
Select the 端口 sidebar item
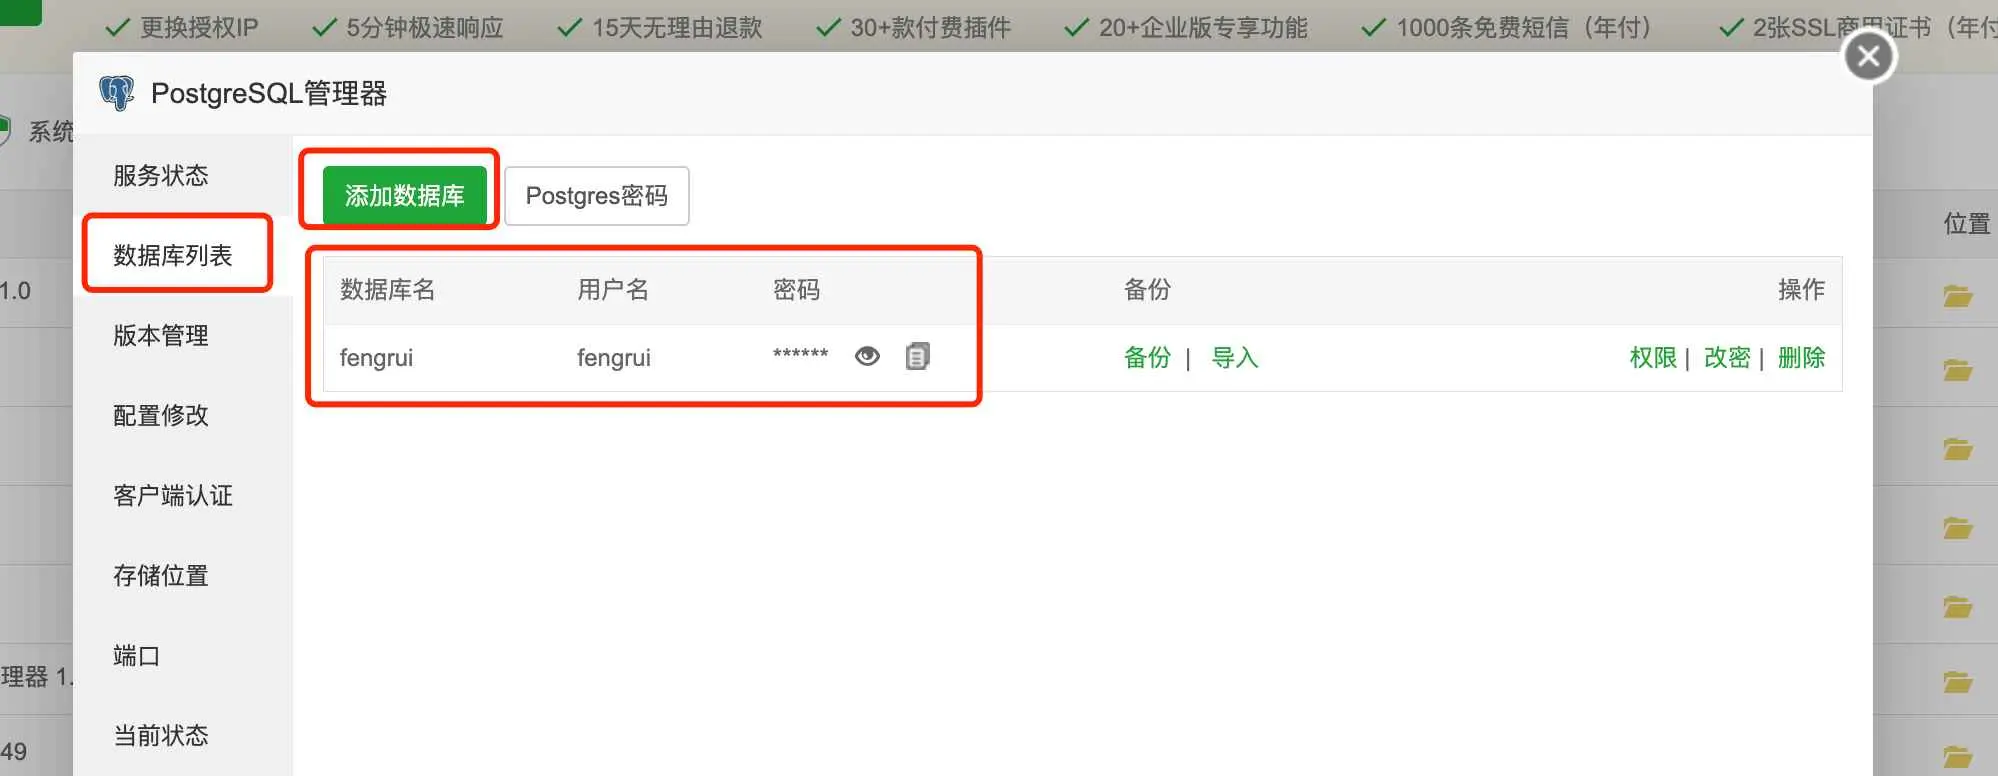pyautogui.click(x=137, y=656)
